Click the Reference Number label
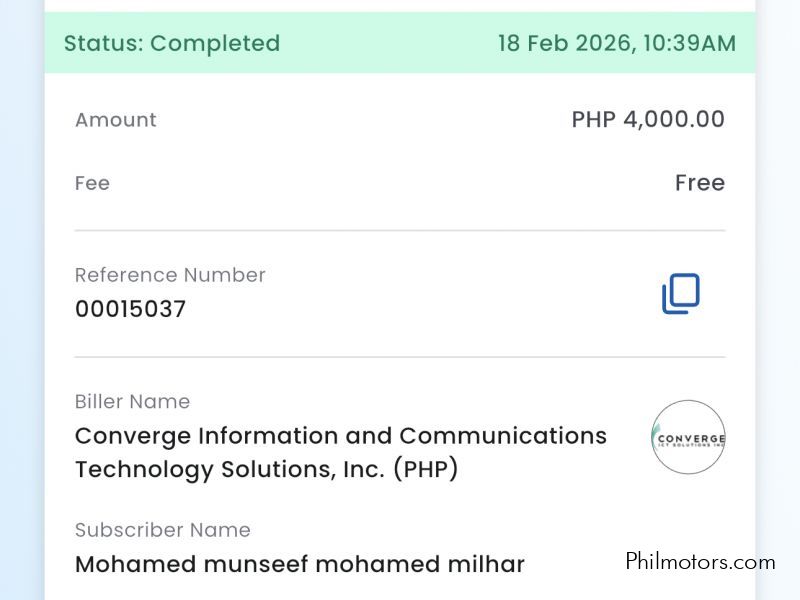This screenshot has width=800, height=600. point(170,275)
